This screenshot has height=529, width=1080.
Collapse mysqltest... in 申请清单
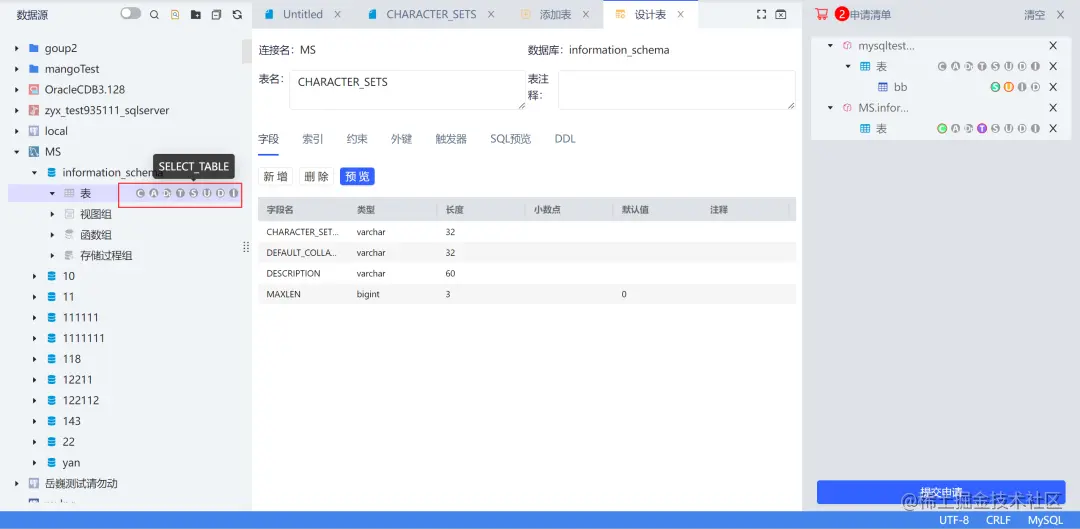pos(831,46)
